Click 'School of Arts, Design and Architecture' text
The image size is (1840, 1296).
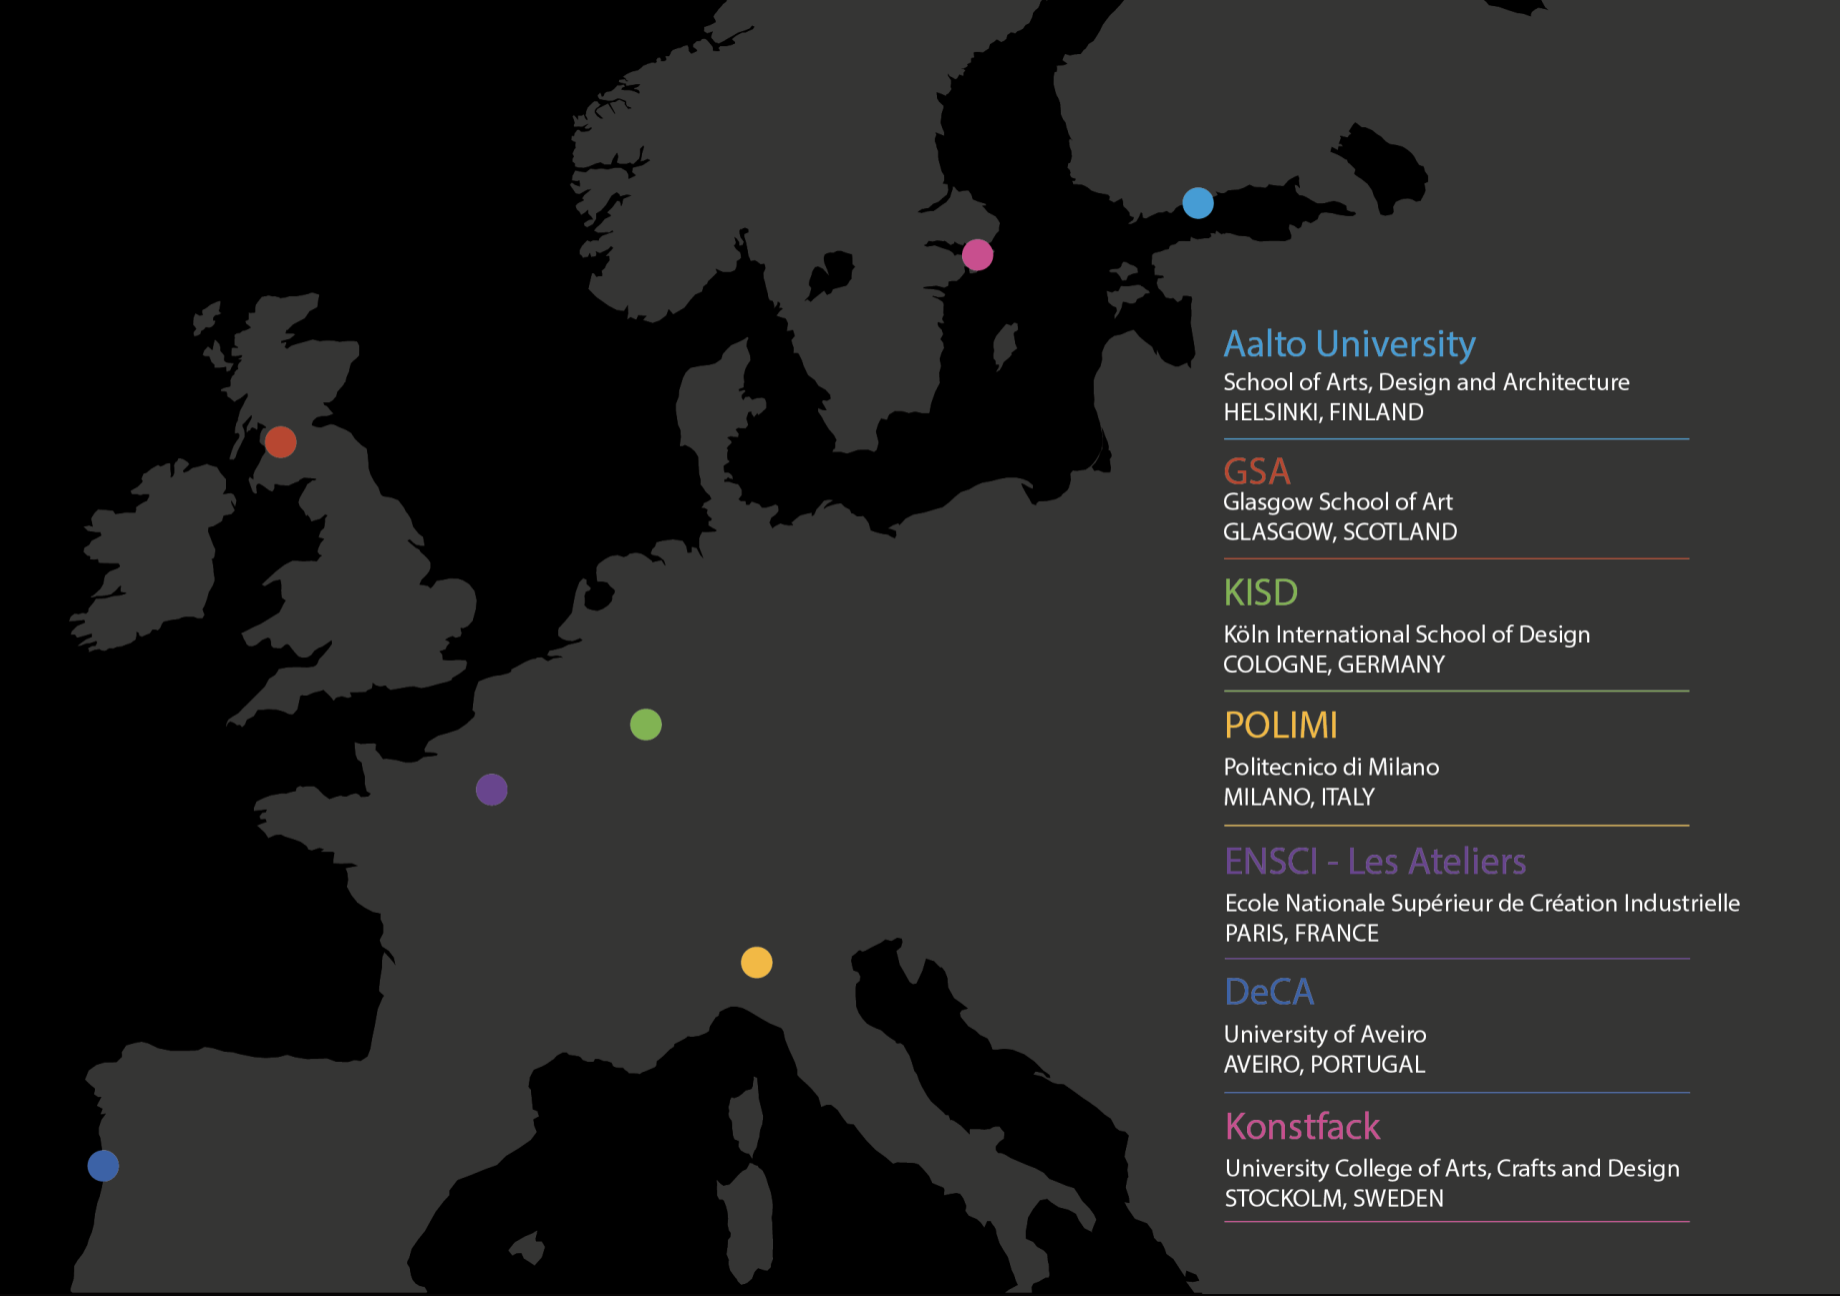(x=1426, y=383)
